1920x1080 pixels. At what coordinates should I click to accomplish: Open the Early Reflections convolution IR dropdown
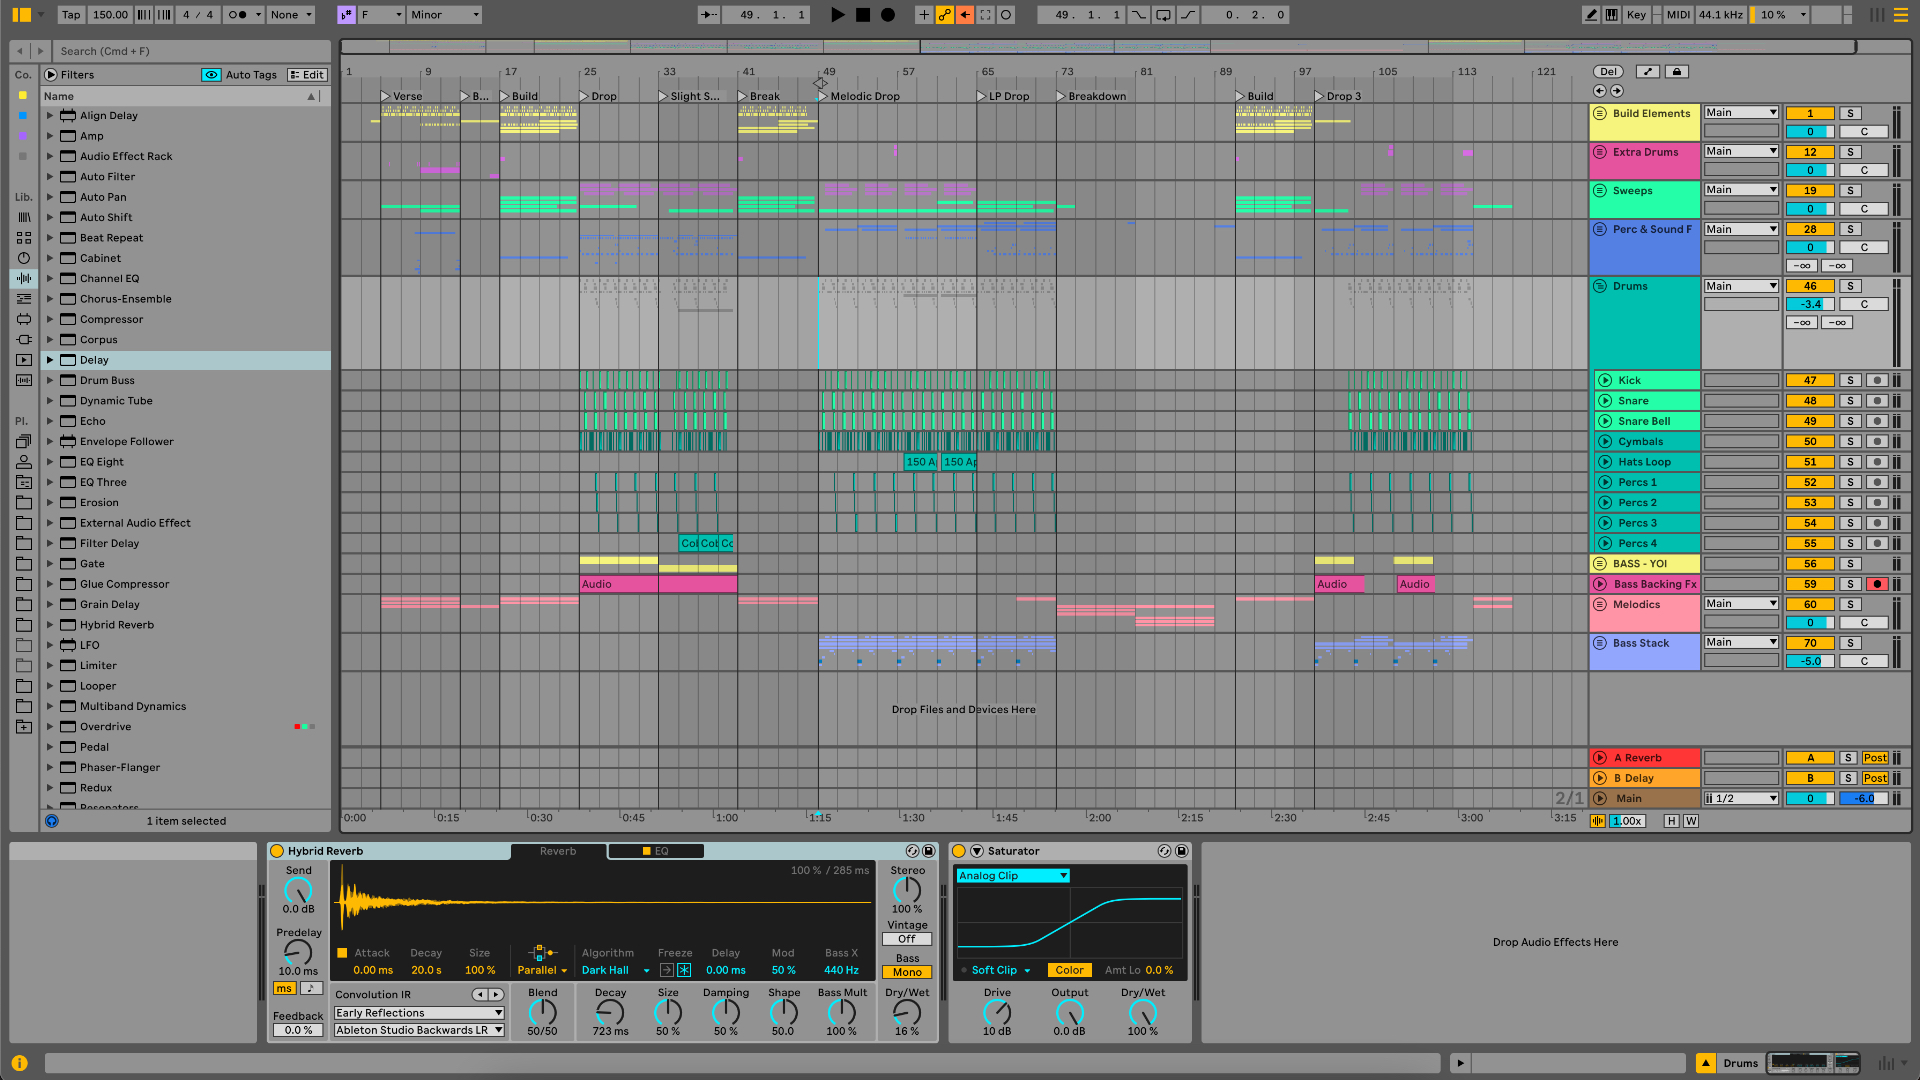418,1012
